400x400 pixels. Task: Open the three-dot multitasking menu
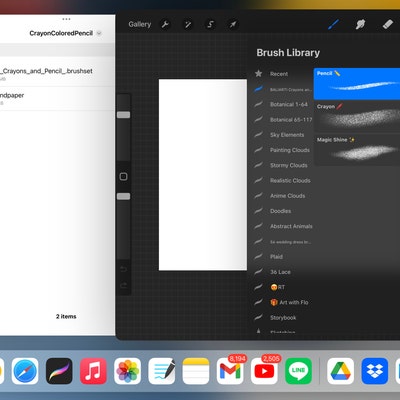(66, 19)
